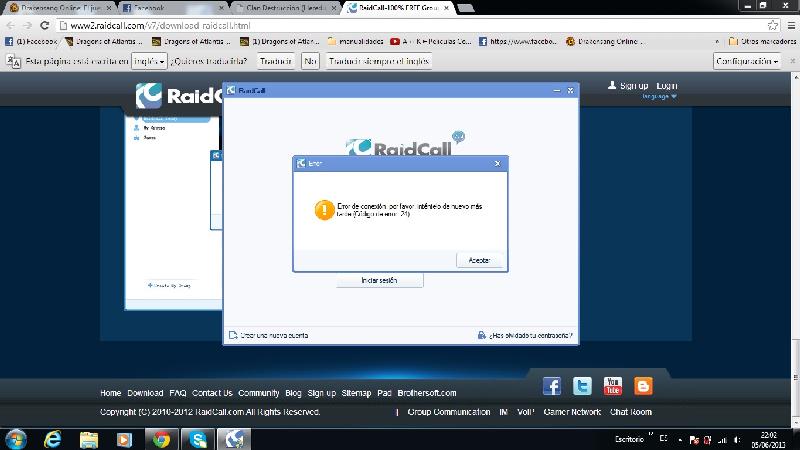Image resolution: width=800 pixels, height=450 pixels.
Task: Expand the 'inglés' language dropdown in translate bar
Action: [149, 61]
